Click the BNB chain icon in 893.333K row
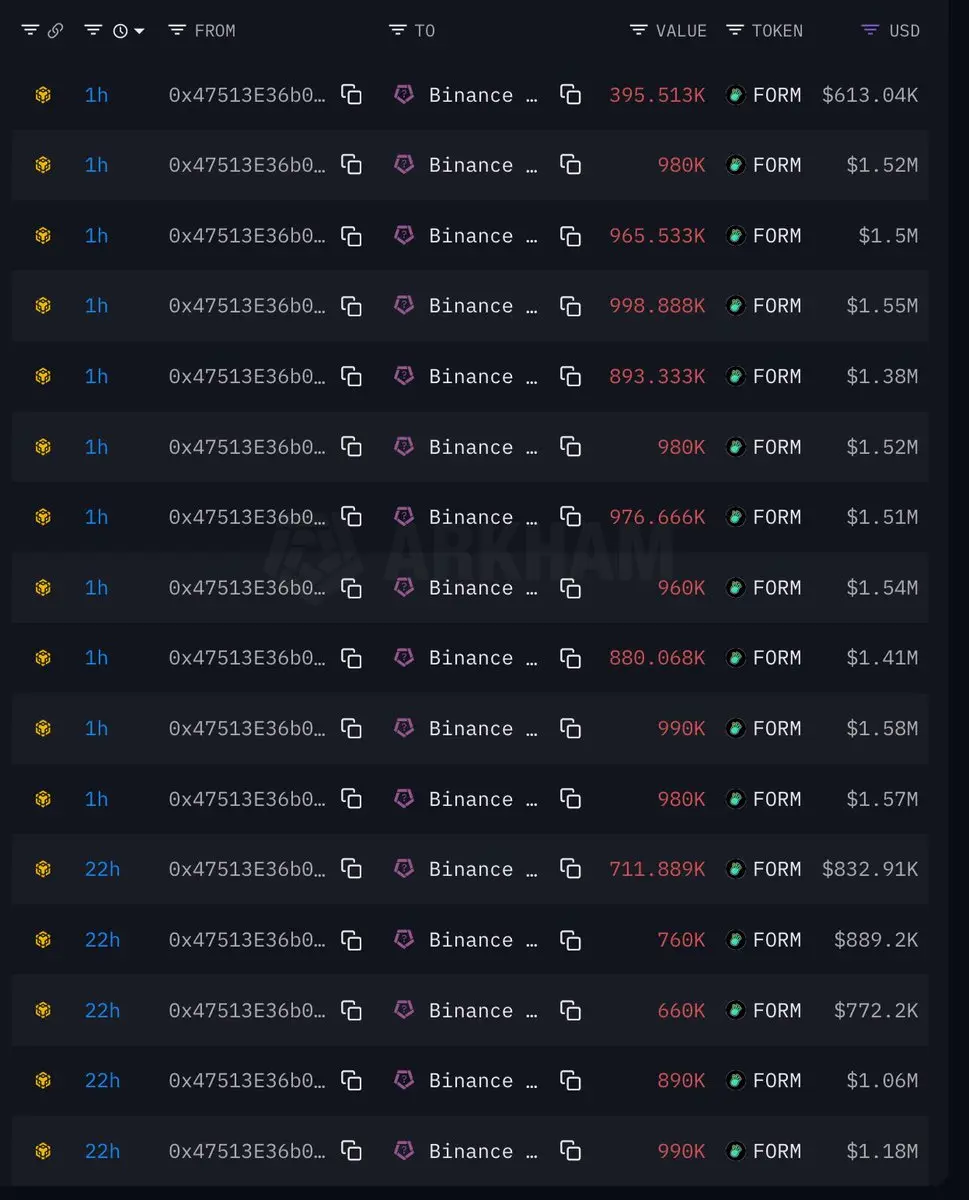969x1200 pixels. (43, 376)
